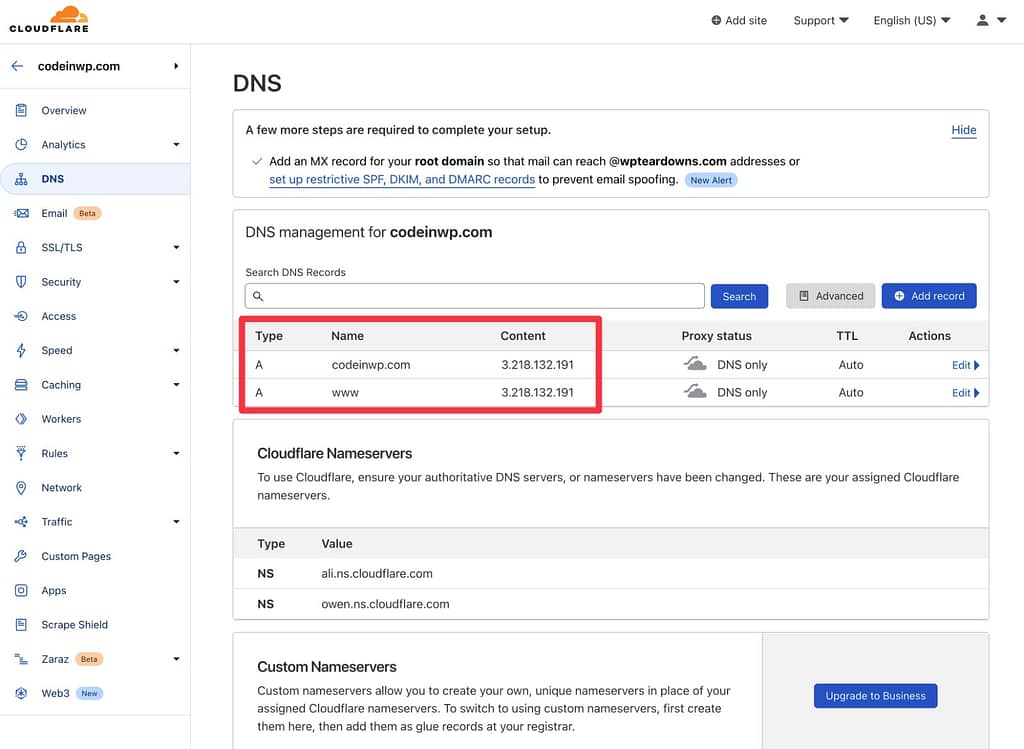
Task: Click Add site in the top bar
Action: 739,19
